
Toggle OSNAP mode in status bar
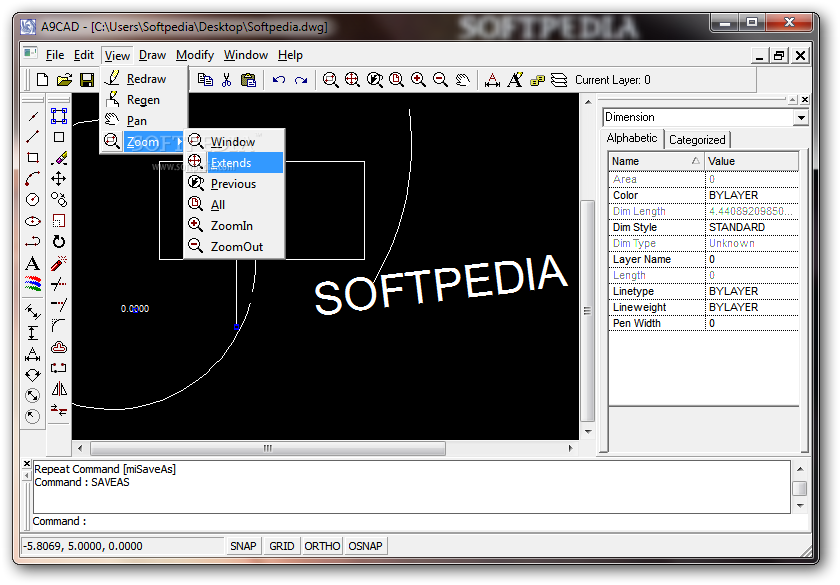pos(365,546)
